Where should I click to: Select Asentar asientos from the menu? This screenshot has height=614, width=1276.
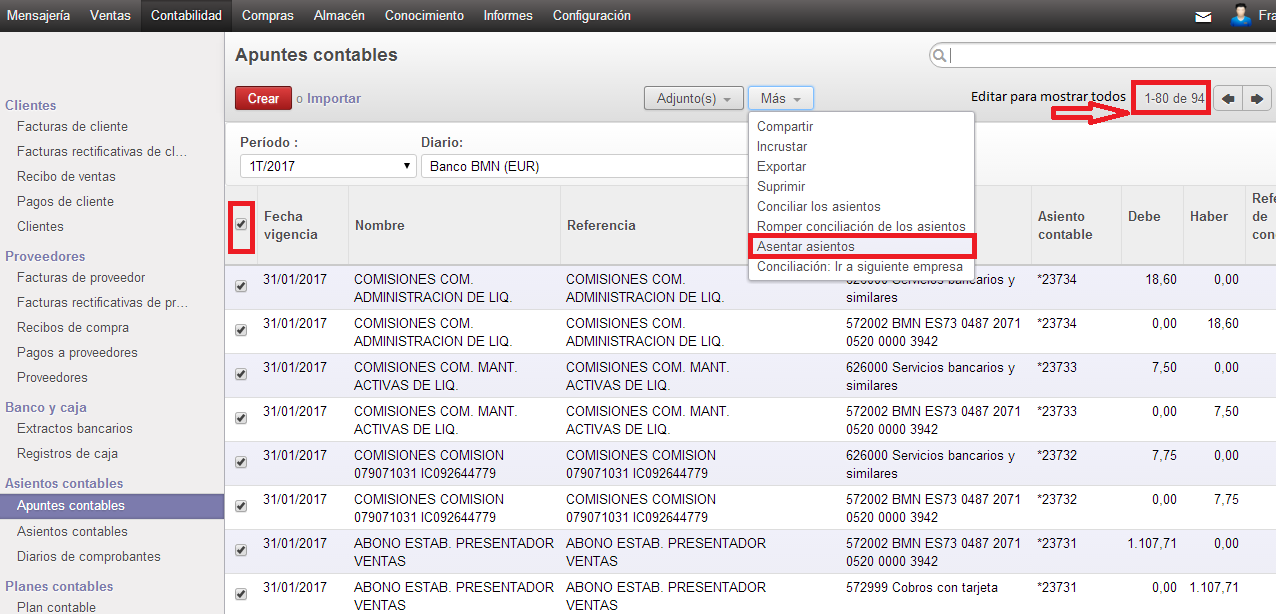pyautogui.click(x=806, y=246)
